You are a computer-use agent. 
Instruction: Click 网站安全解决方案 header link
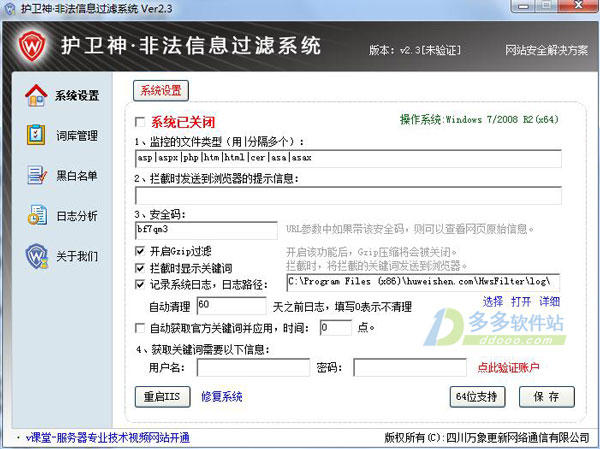(x=546, y=50)
